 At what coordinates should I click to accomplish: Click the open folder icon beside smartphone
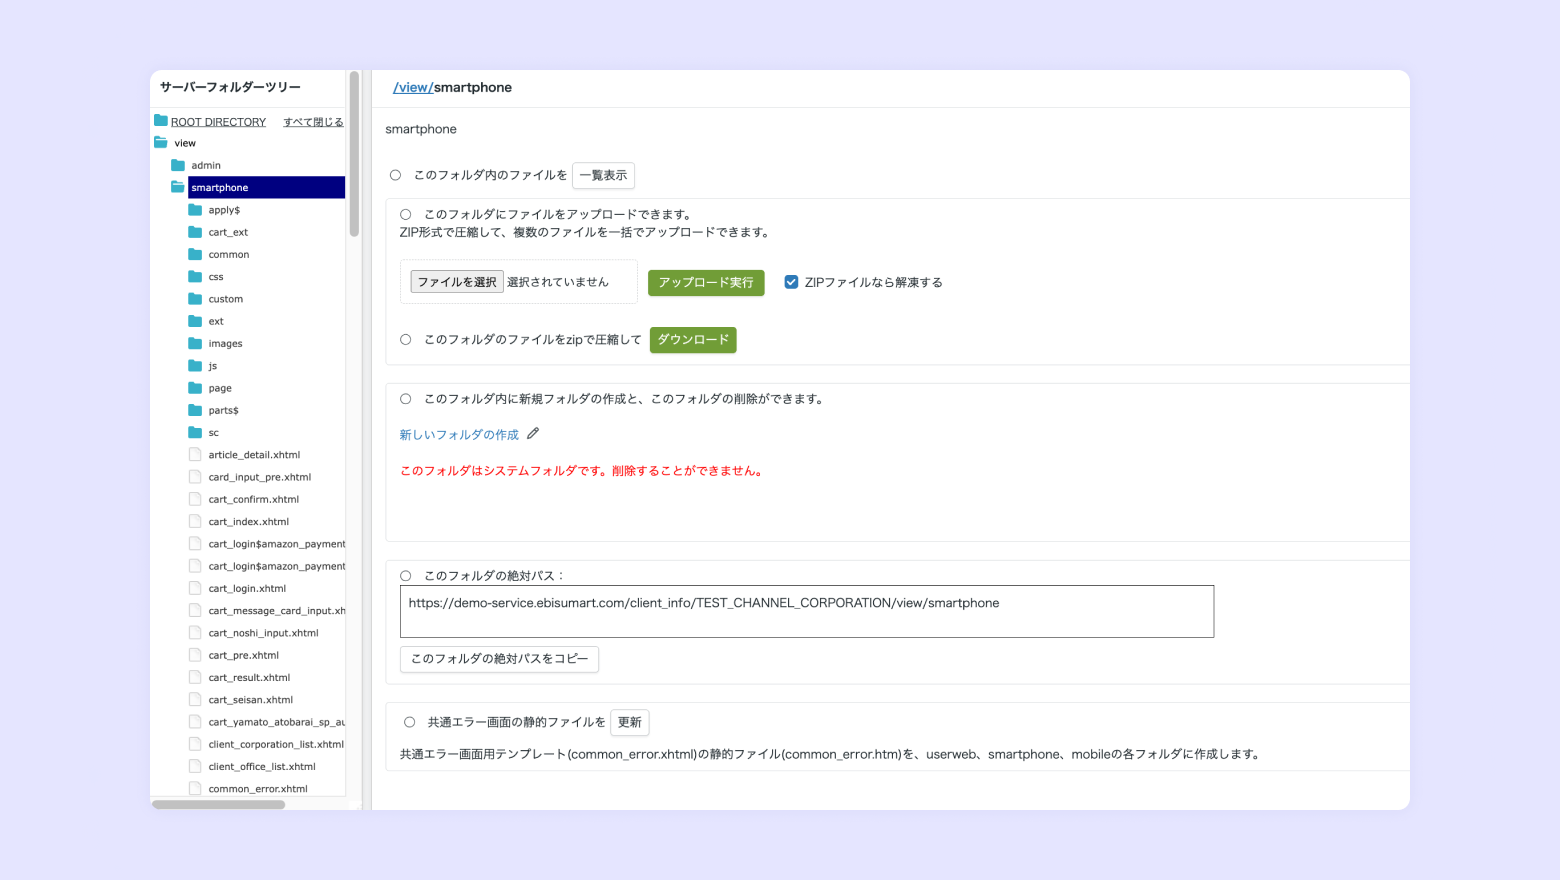tap(178, 187)
